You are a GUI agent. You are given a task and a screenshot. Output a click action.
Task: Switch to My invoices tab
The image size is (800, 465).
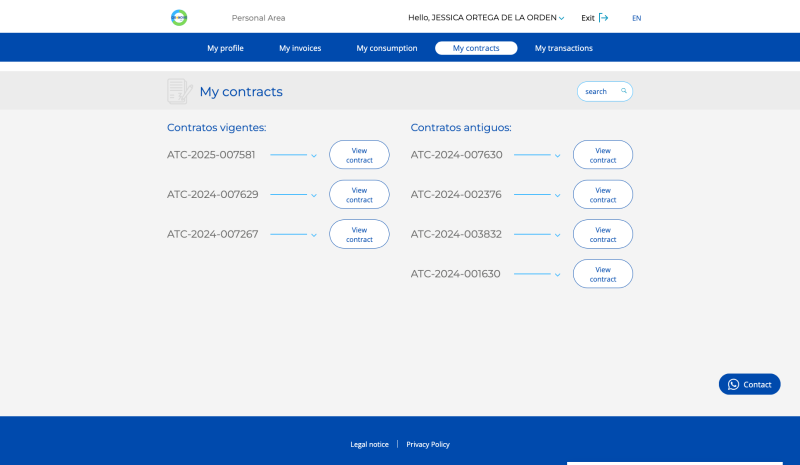click(300, 48)
